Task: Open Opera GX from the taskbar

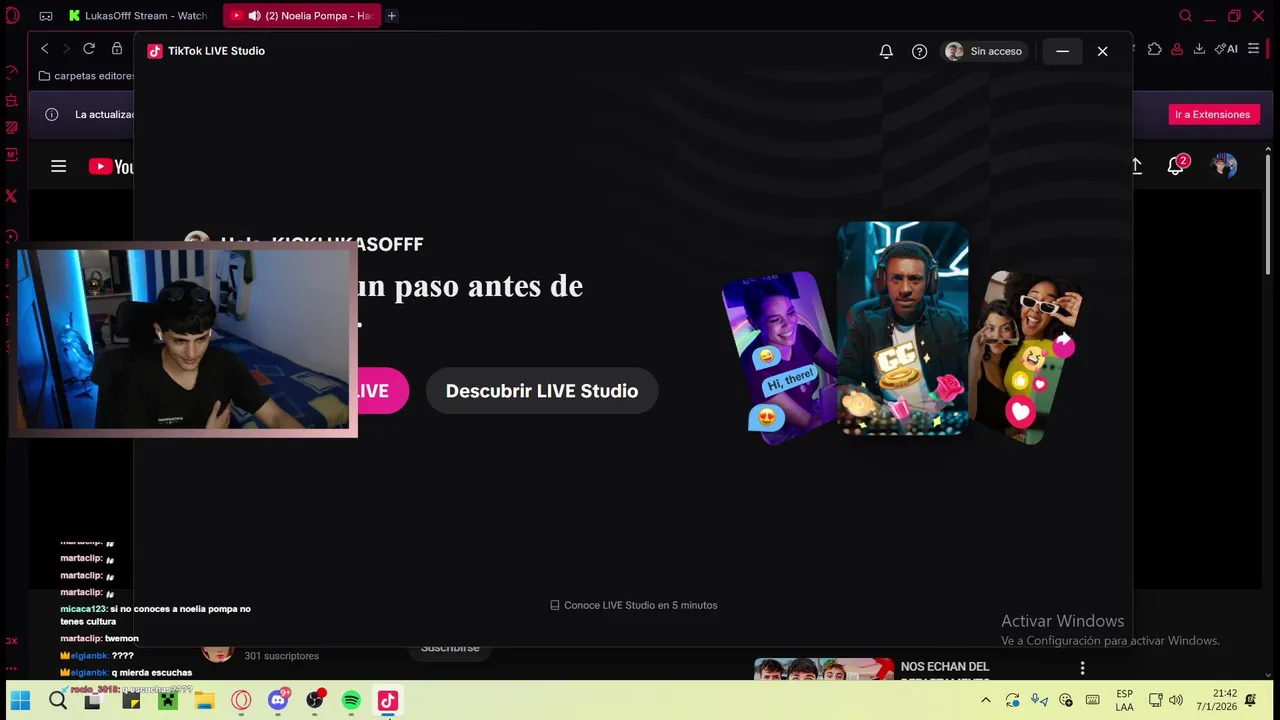Action: tap(241, 701)
